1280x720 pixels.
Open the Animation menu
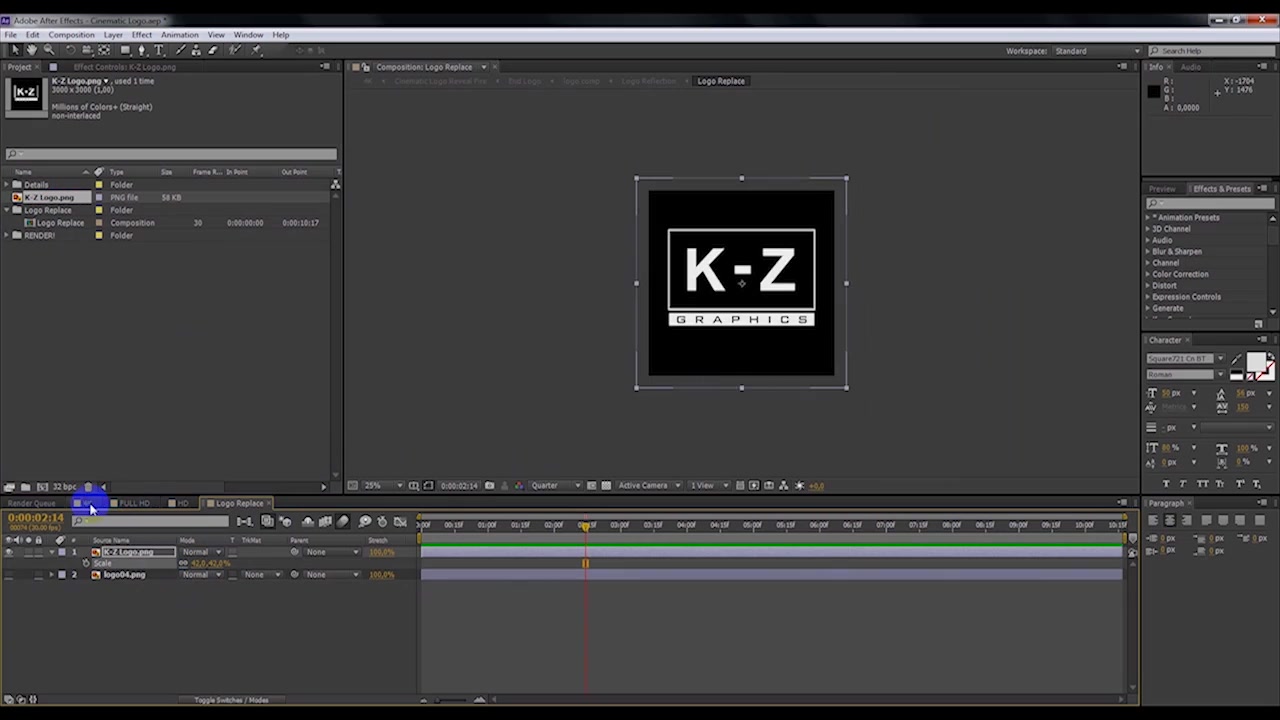click(x=180, y=35)
